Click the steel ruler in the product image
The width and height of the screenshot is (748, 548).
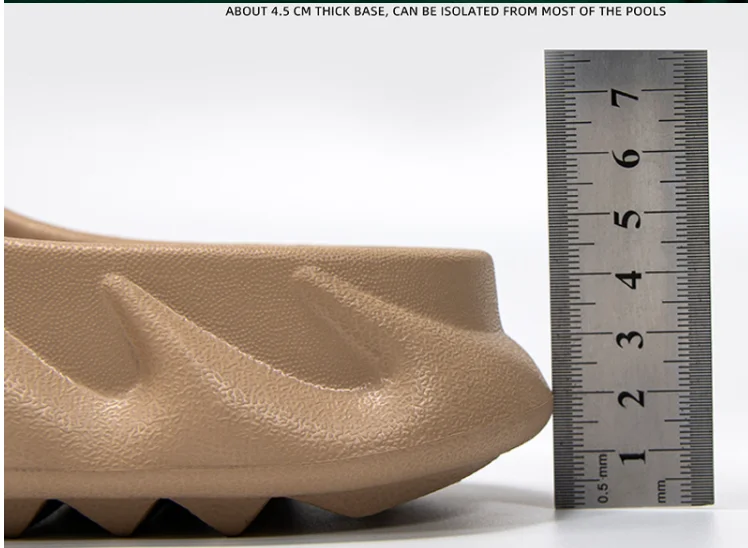(x=629, y=278)
